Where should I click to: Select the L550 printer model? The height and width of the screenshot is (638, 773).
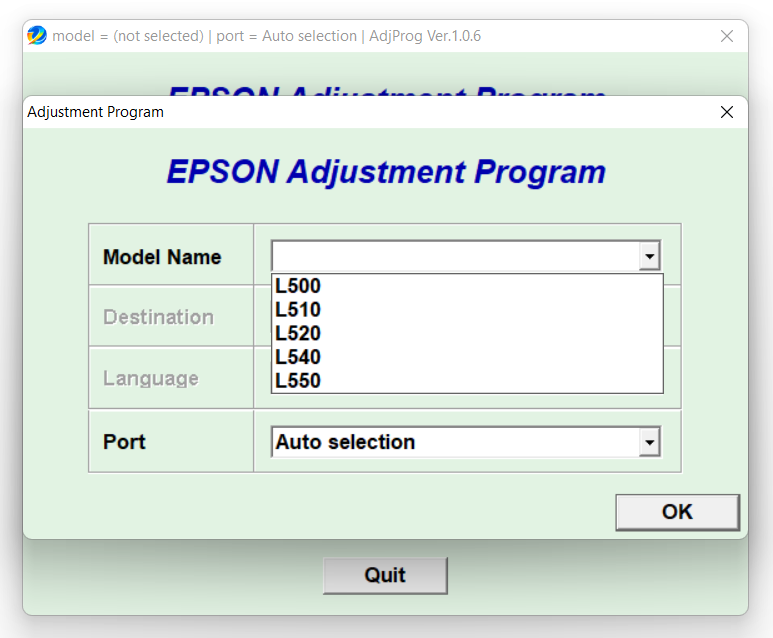467,381
